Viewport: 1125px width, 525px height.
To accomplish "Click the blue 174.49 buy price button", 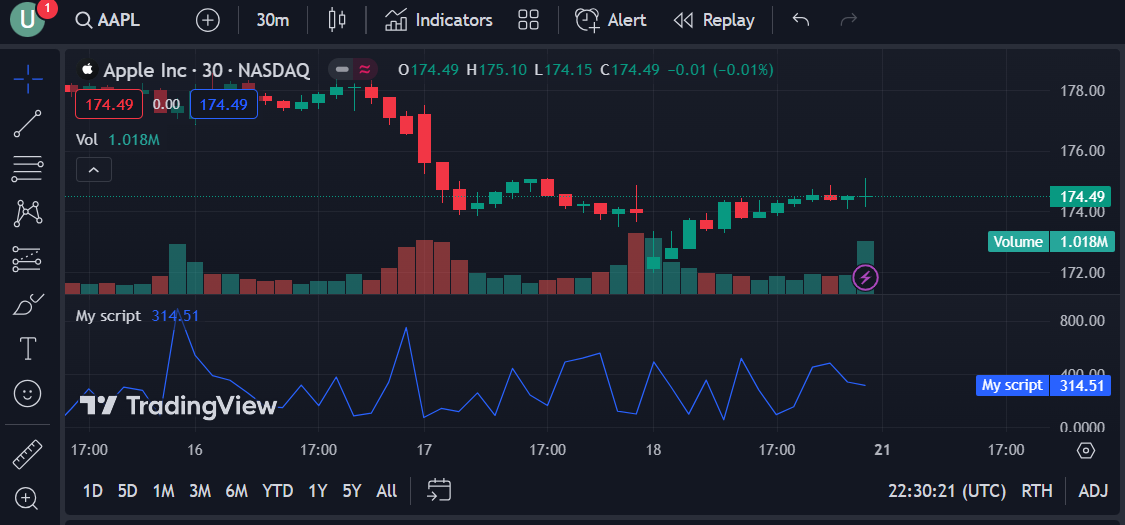I will 223,105.
